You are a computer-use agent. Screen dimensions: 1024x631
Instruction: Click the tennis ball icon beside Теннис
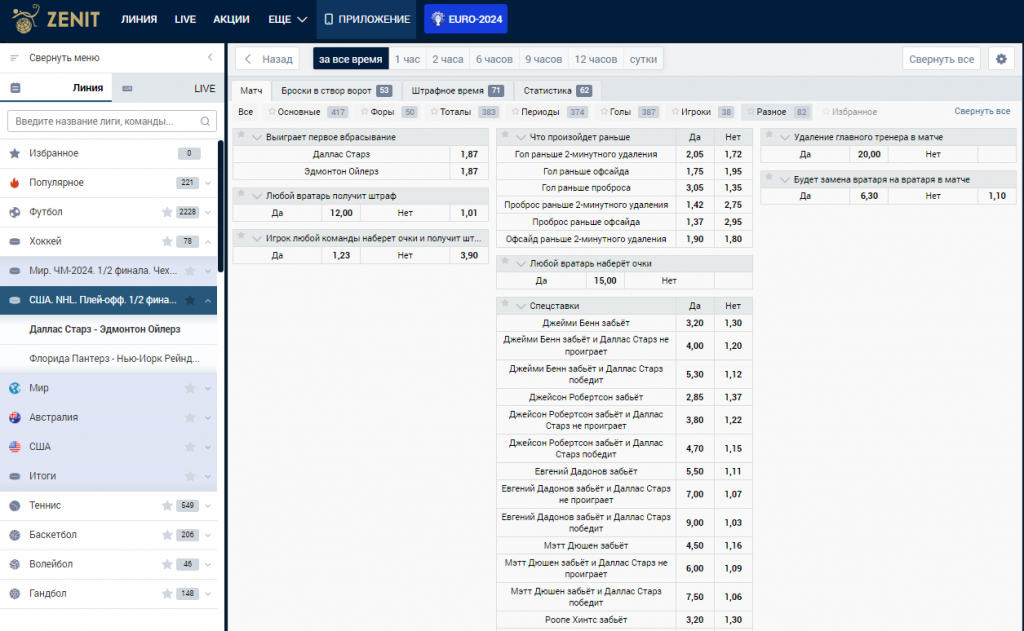click(14, 506)
